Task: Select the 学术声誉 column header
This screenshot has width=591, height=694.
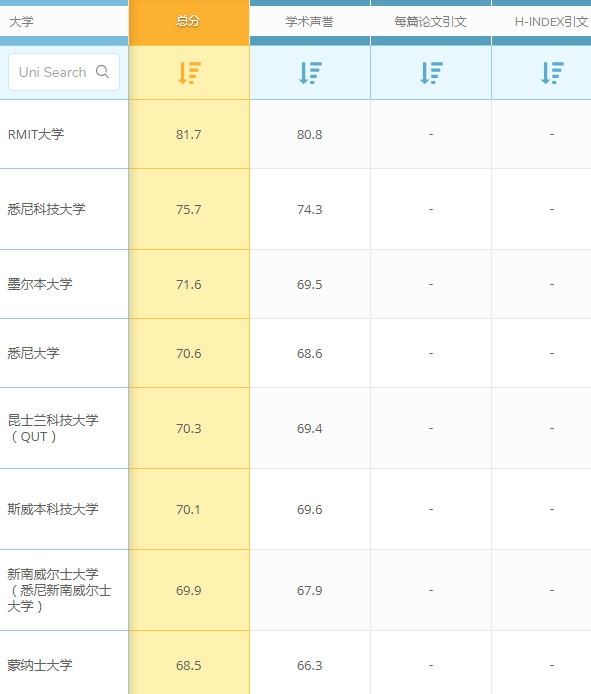Action: click(309, 21)
